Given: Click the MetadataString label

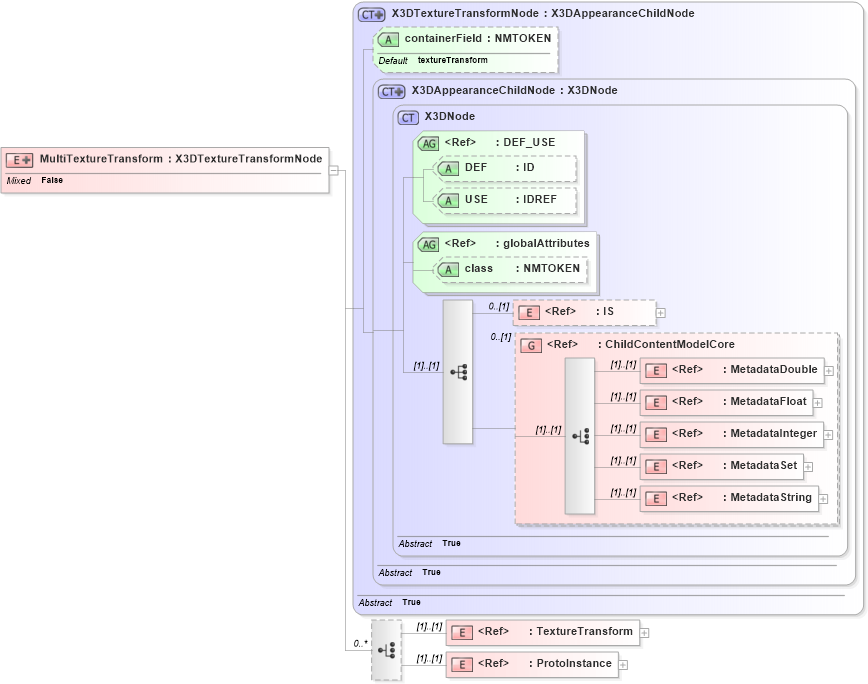Looking at the screenshot, I should (x=771, y=498).
